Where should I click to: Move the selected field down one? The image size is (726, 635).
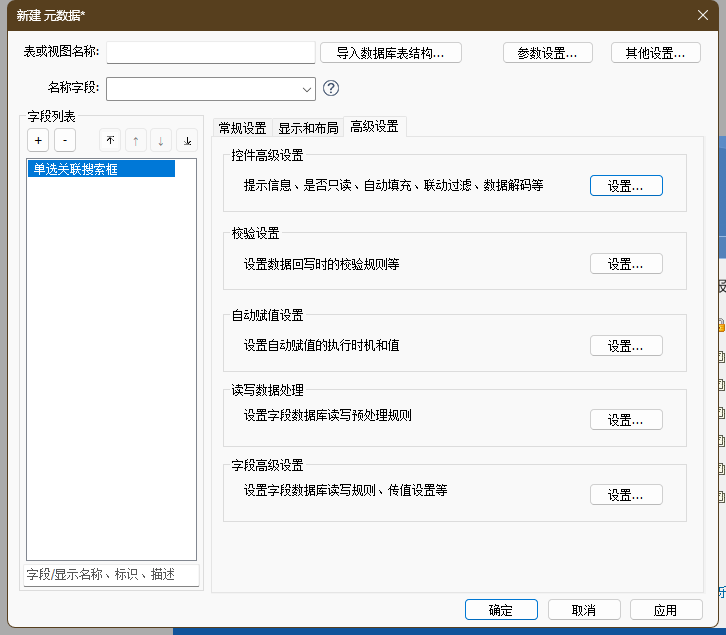coord(161,141)
